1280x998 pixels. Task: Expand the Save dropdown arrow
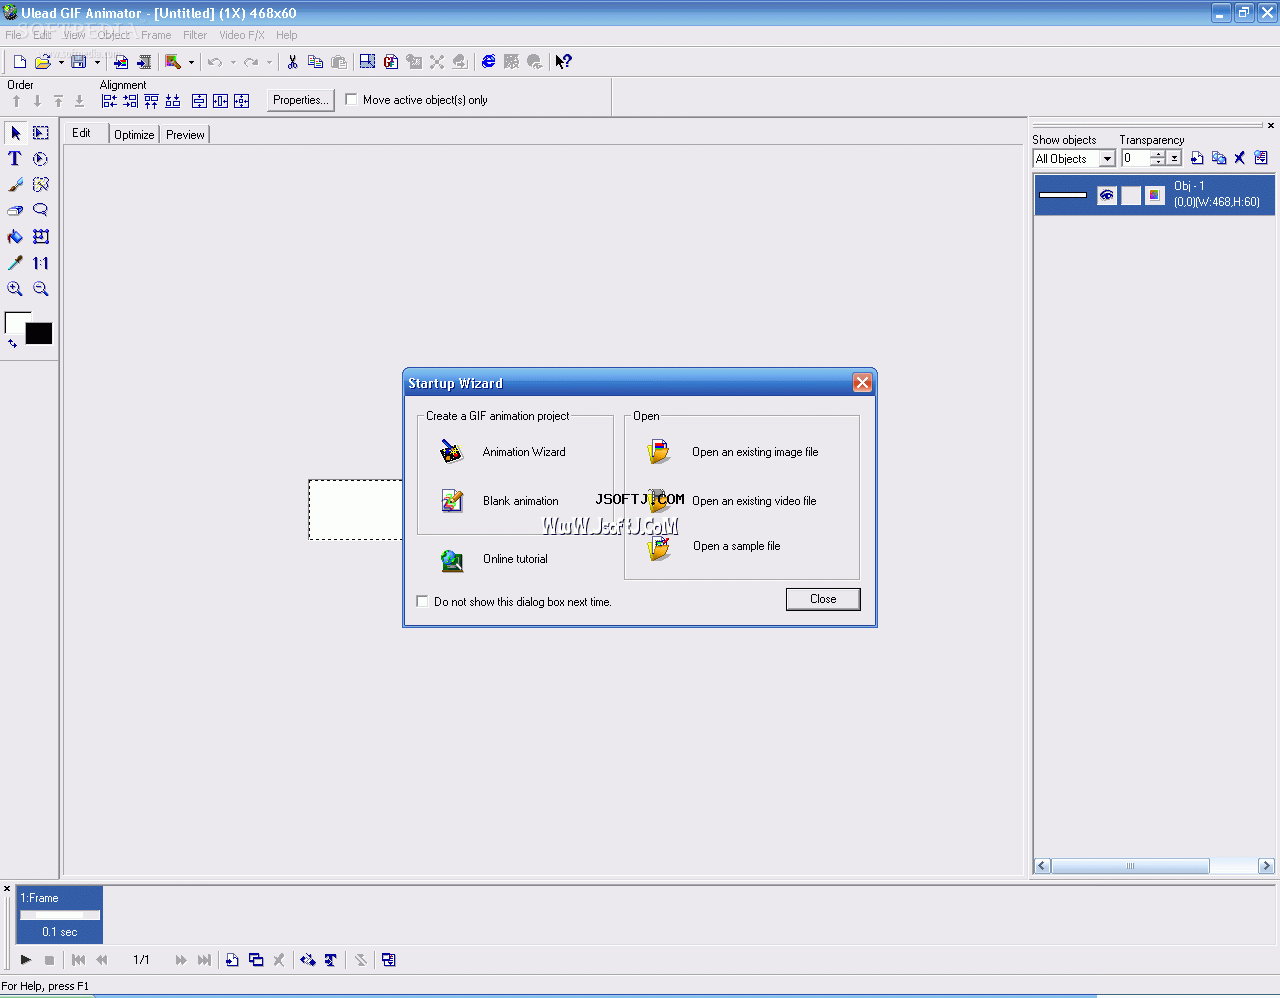pos(97,62)
